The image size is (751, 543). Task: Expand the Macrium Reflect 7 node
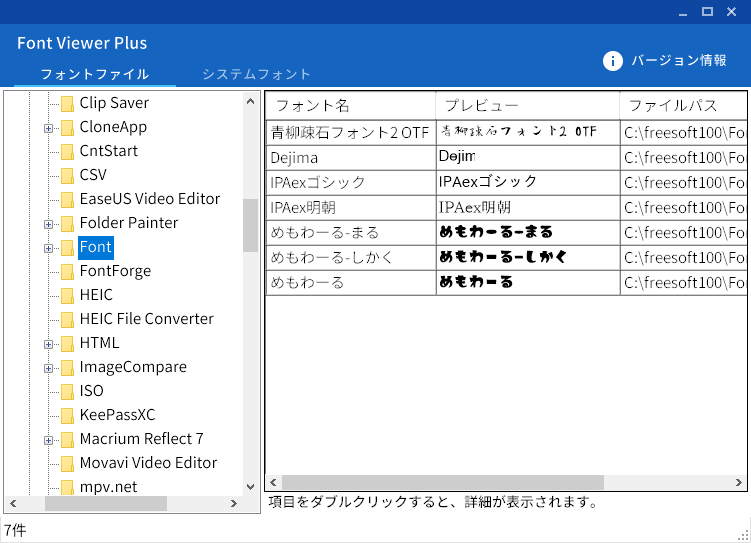point(48,440)
